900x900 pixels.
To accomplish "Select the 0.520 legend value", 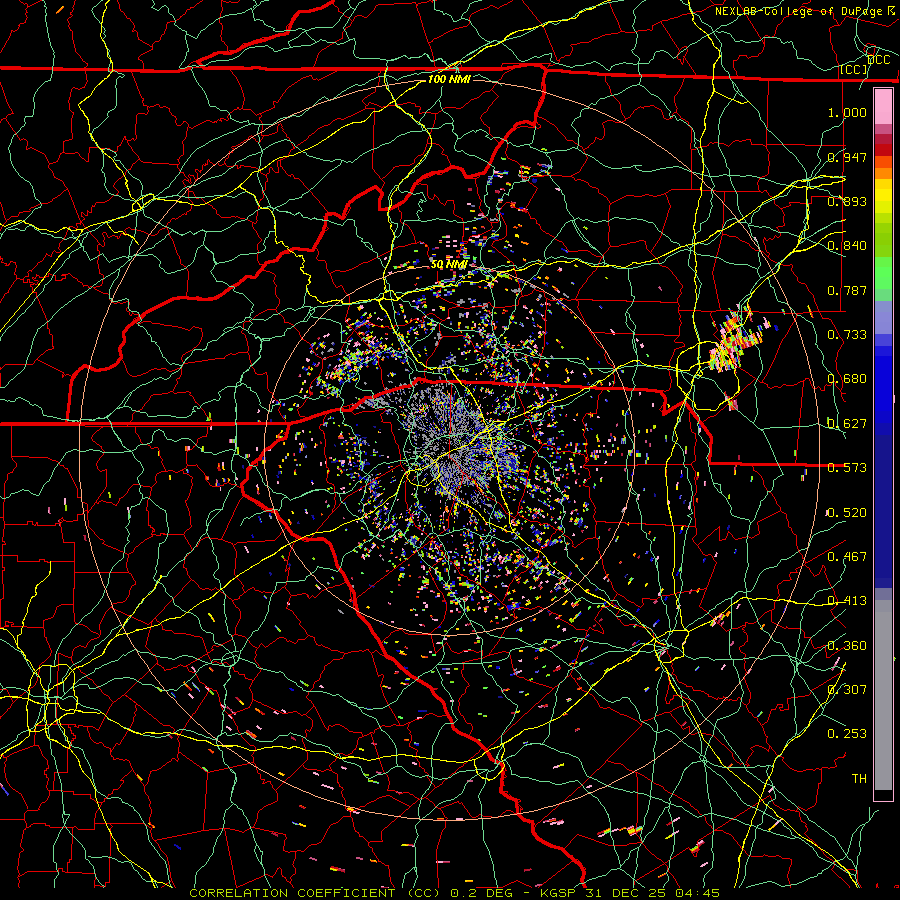I will (847, 513).
